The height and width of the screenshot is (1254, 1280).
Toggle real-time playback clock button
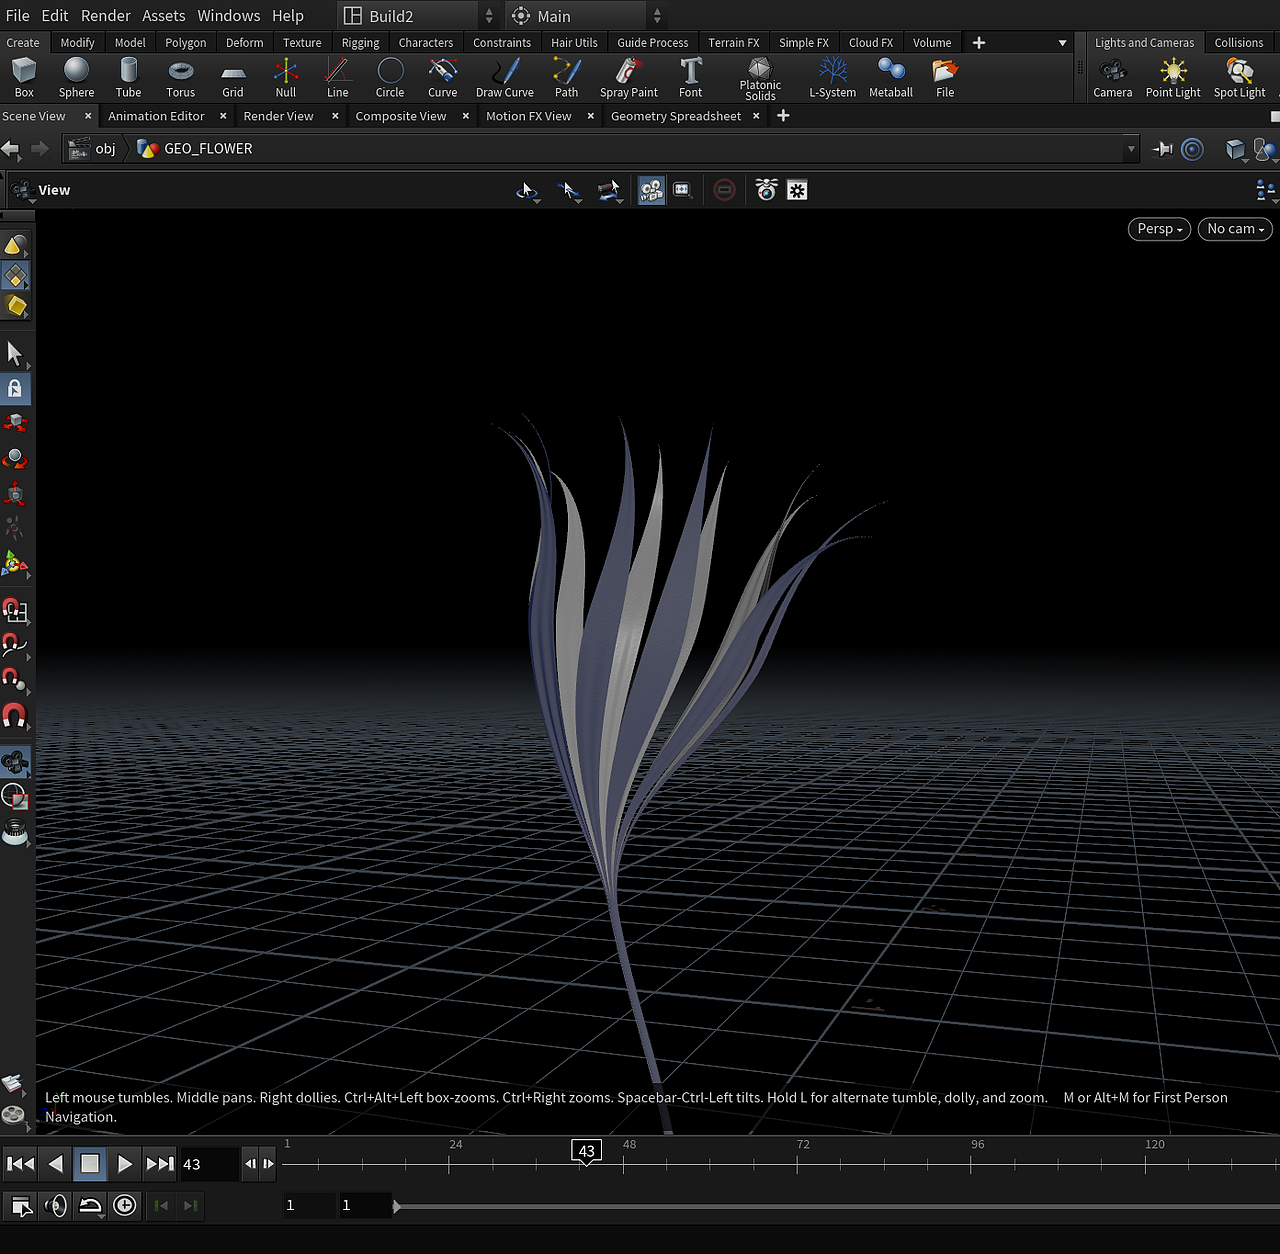pos(125,1205)
